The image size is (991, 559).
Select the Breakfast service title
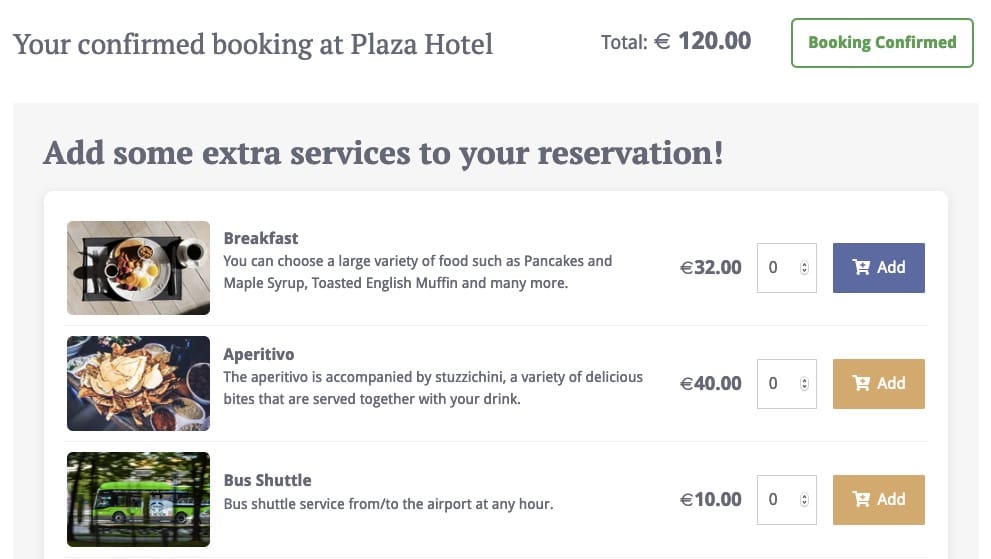261,238
